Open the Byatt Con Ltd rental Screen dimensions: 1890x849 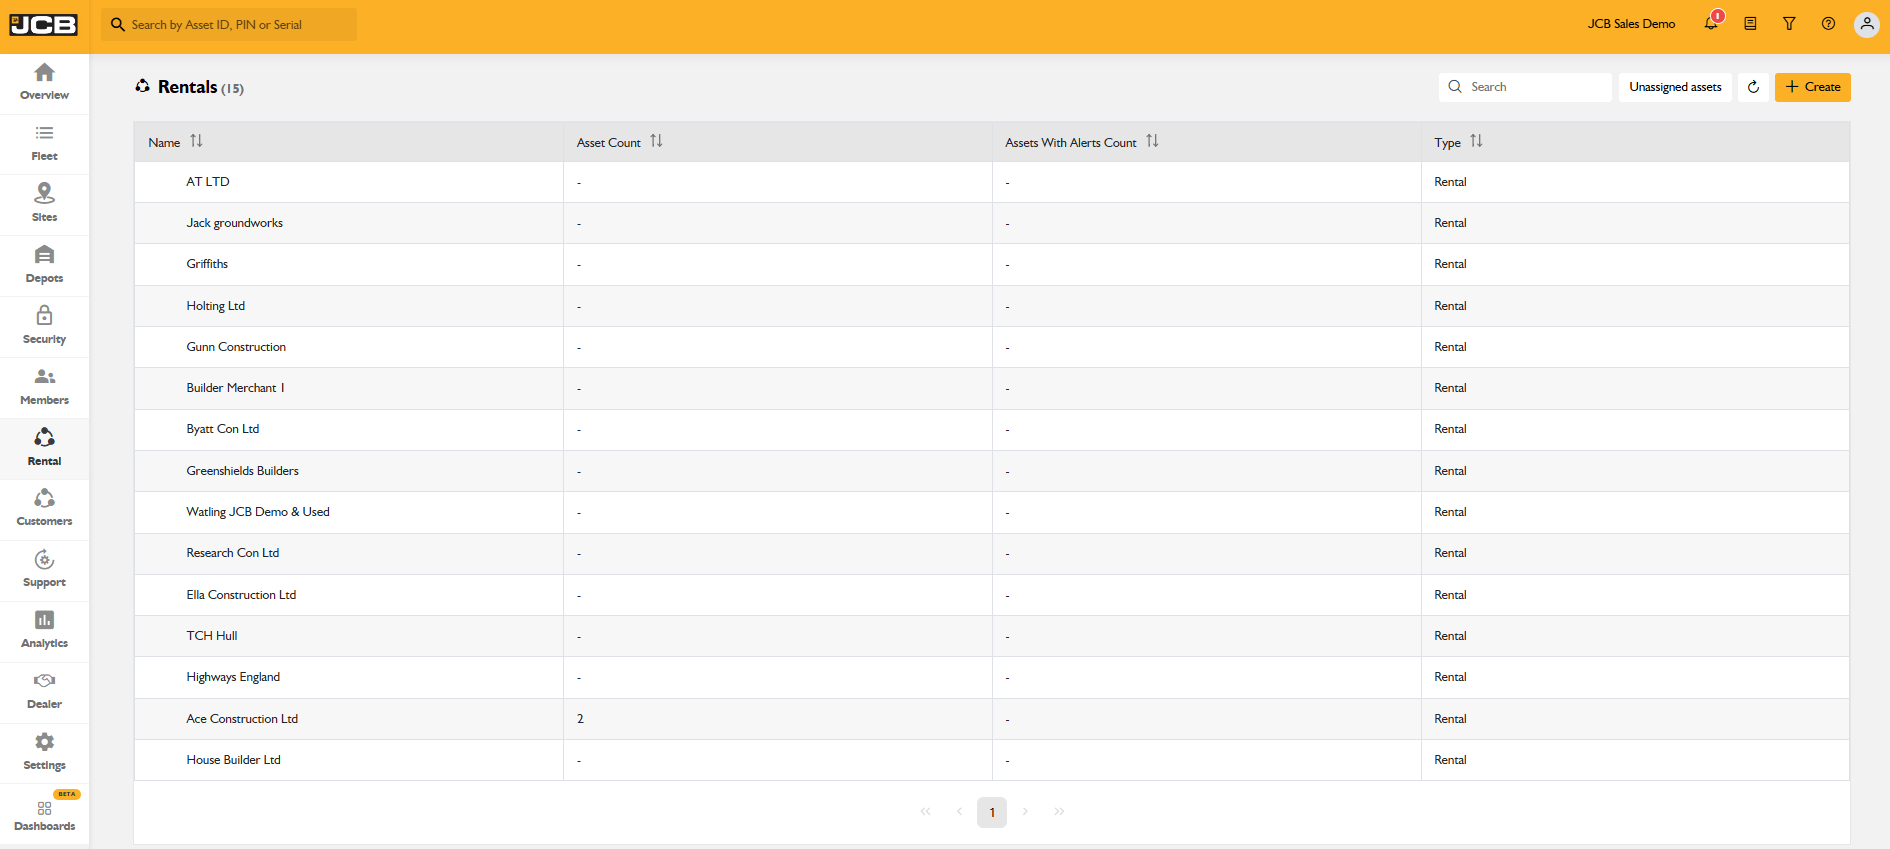tap(991, 429)
